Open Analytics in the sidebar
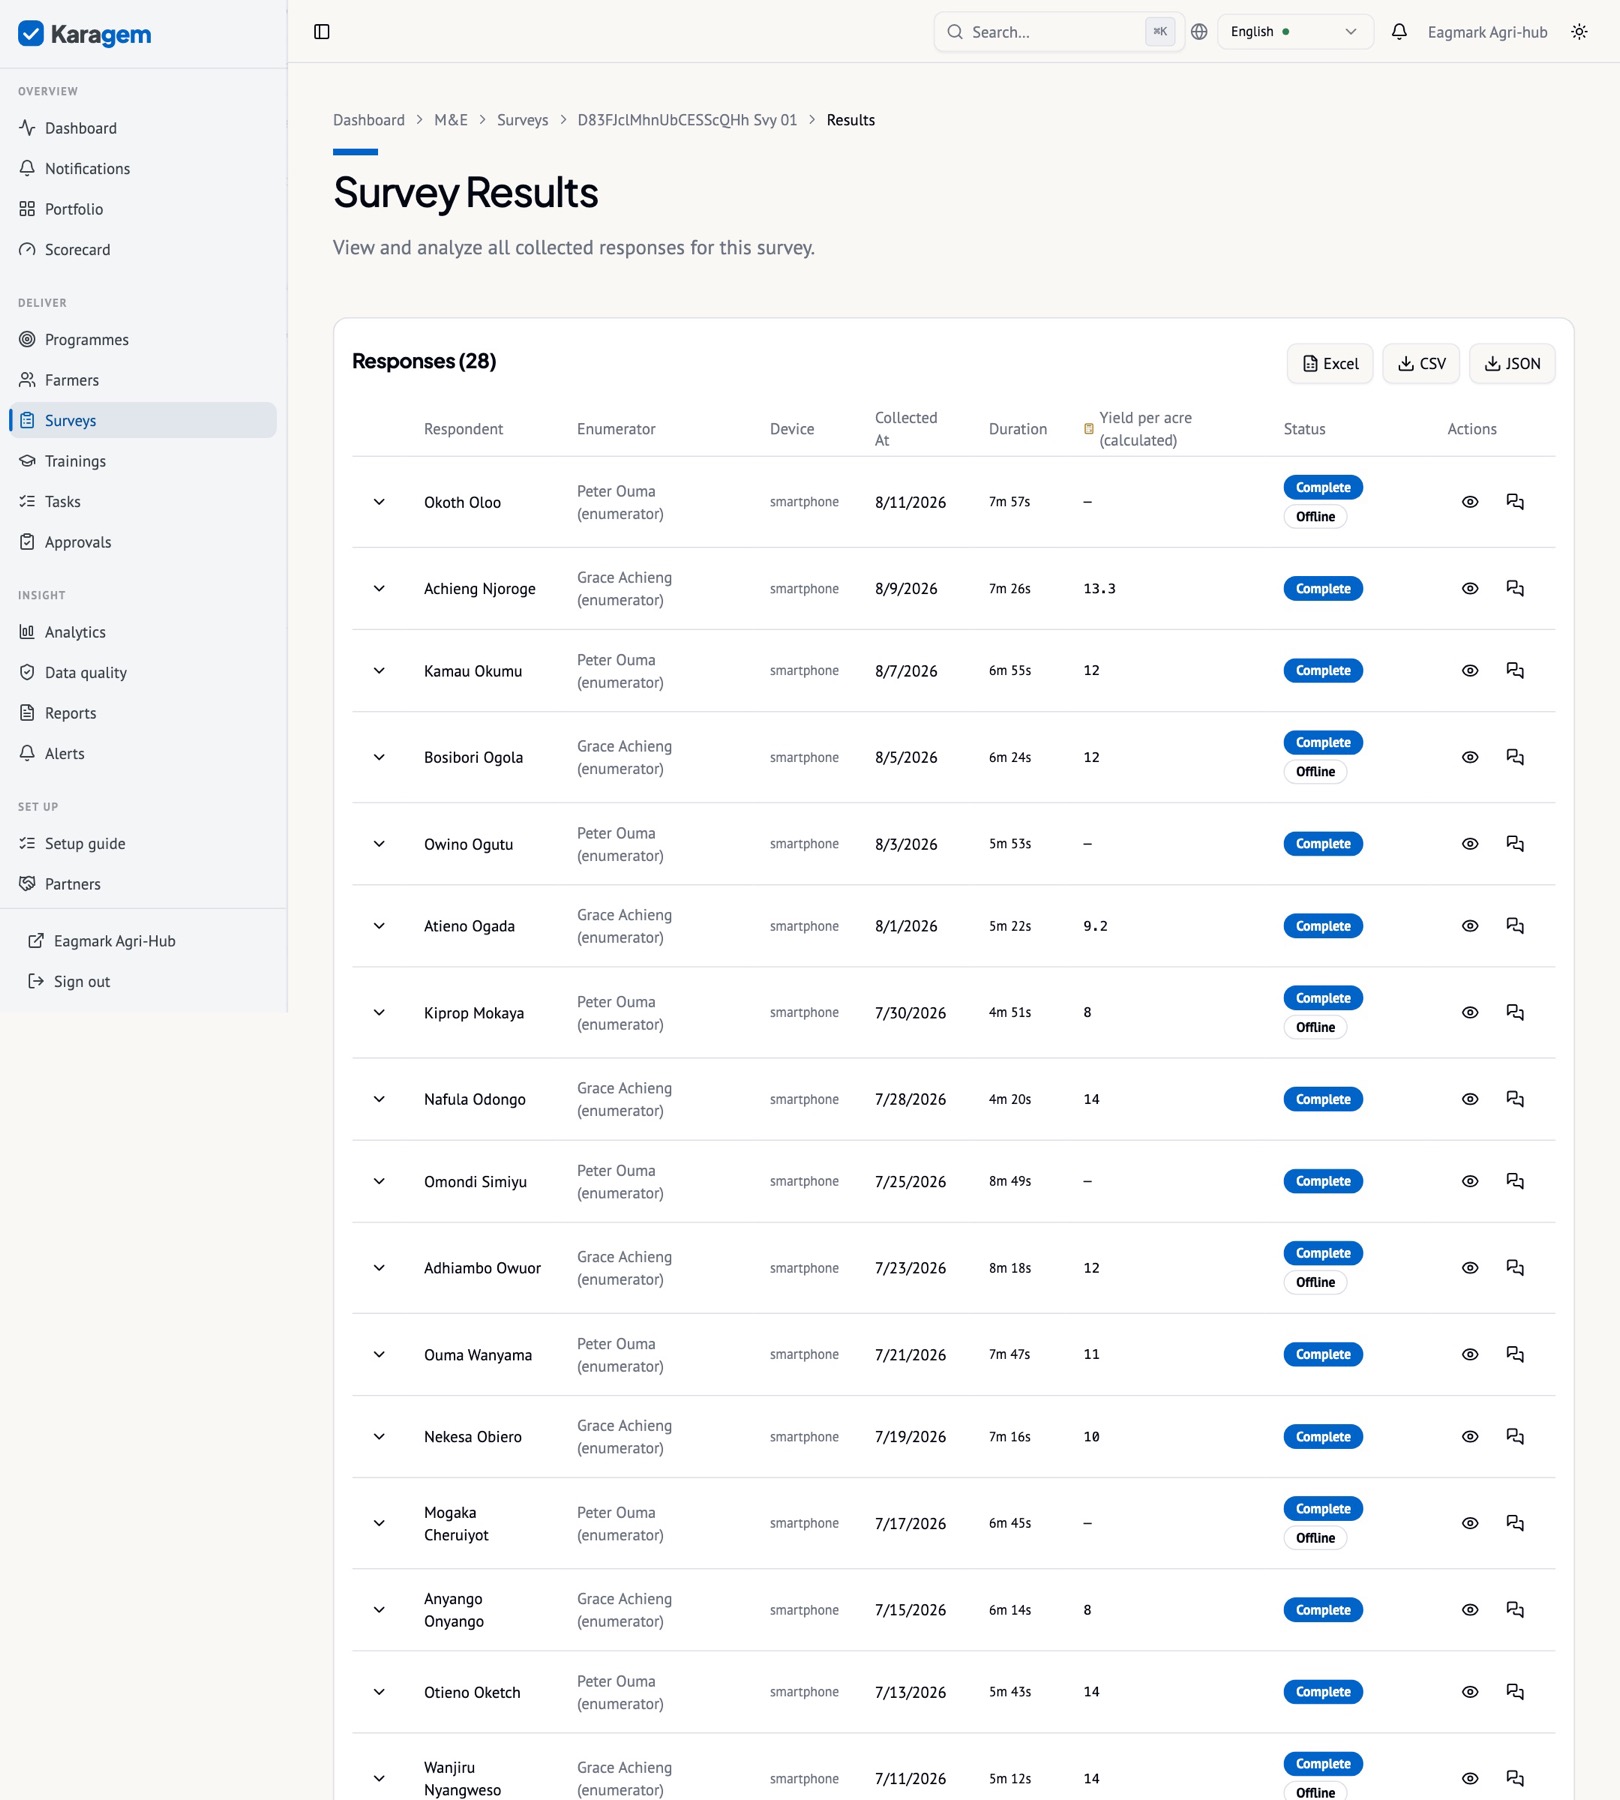The width and height of the screenshot is (1620, 1800). click(x=143, y=632)
